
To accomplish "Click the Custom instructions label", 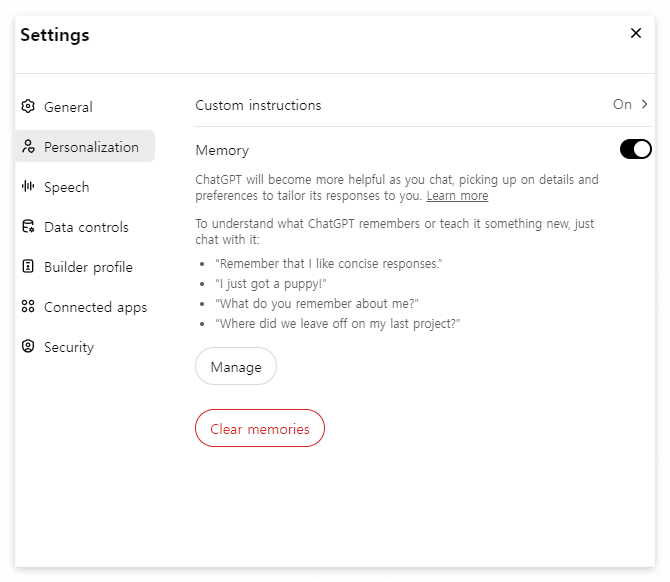I will point(258,105).
